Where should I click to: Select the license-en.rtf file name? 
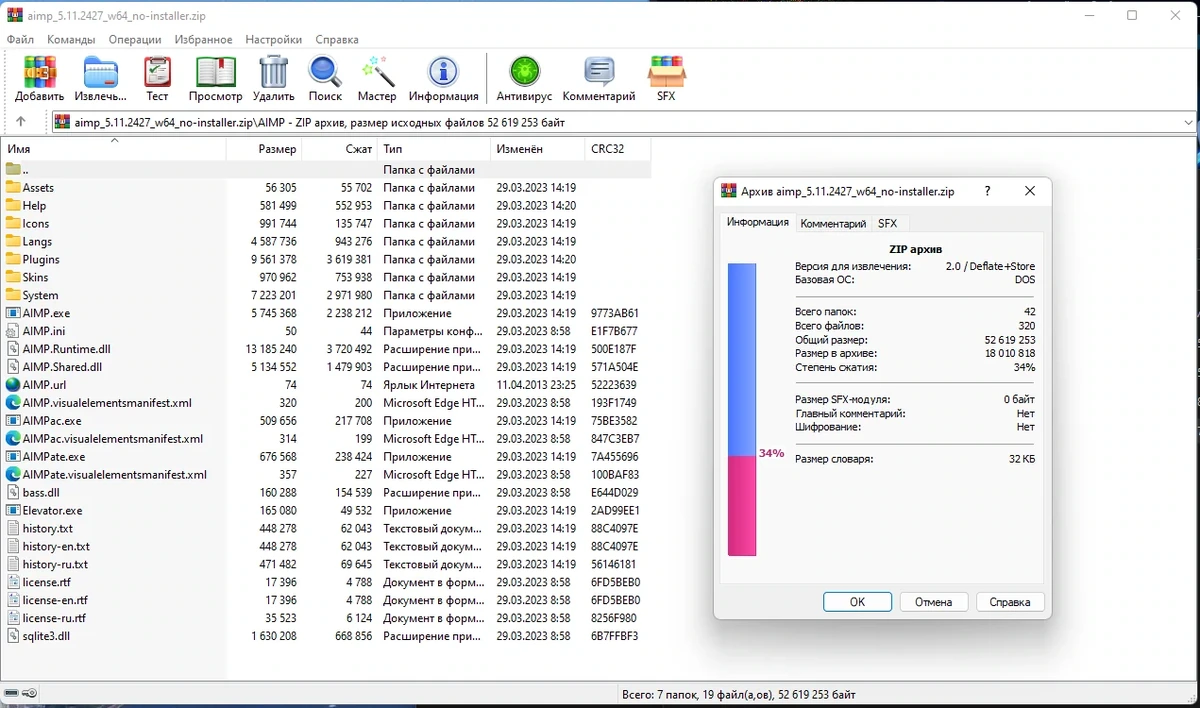point(56,600)
